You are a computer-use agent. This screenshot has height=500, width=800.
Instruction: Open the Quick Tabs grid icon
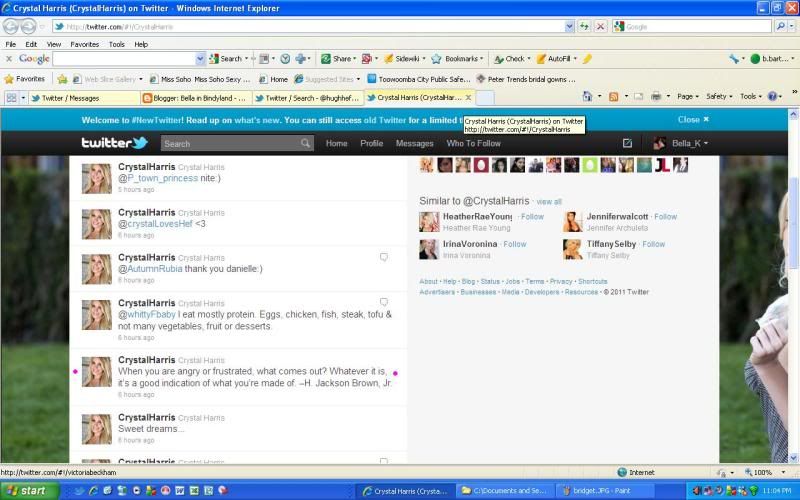(x=11, y=97)
